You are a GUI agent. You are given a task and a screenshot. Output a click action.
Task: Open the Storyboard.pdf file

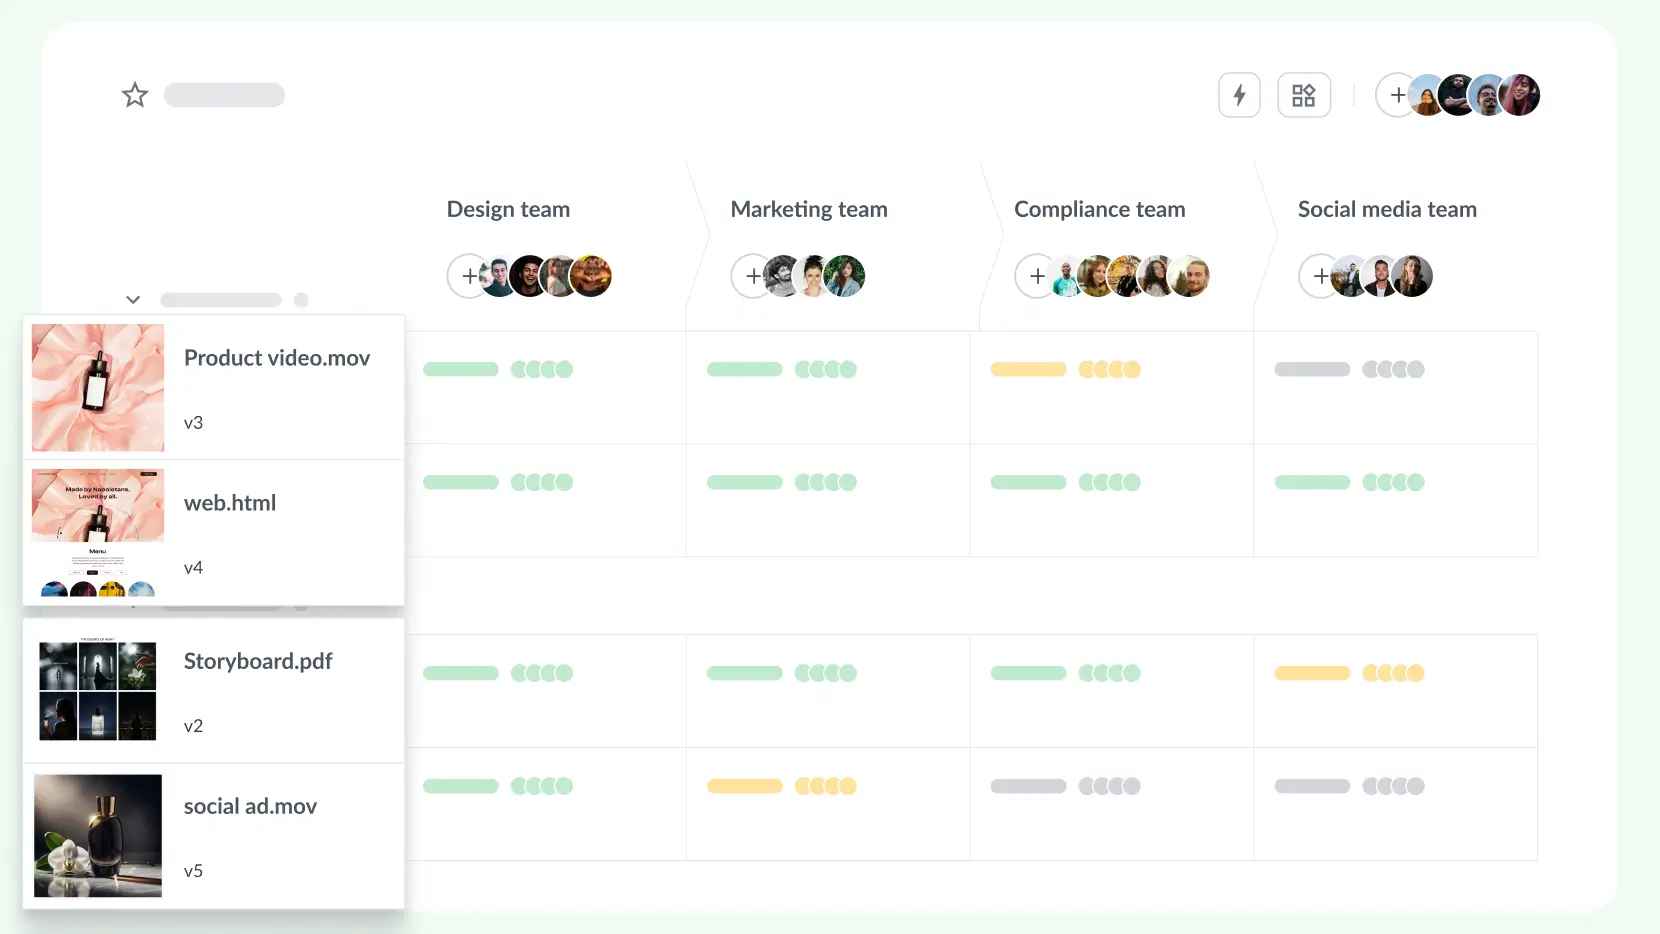258,661
